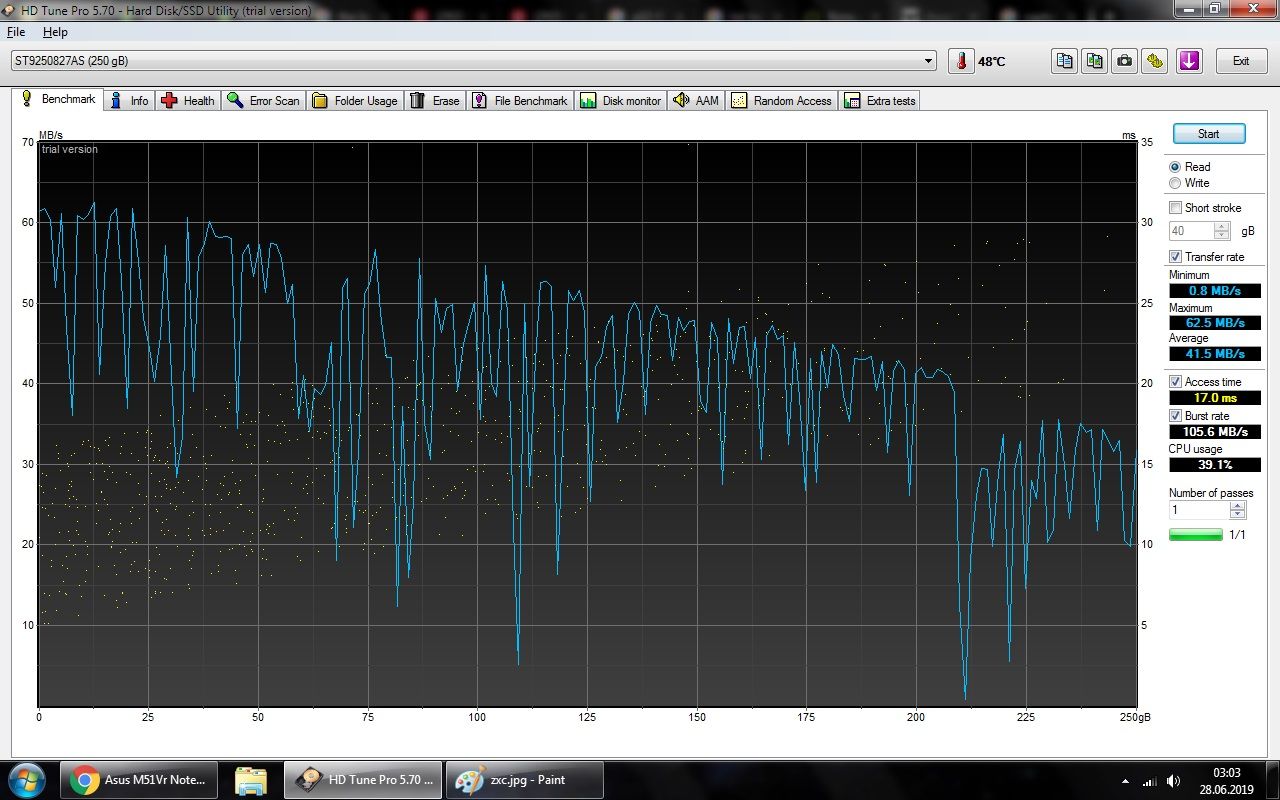Click the network signal tray icon

pyautogui.click(x=1150, y=781)
